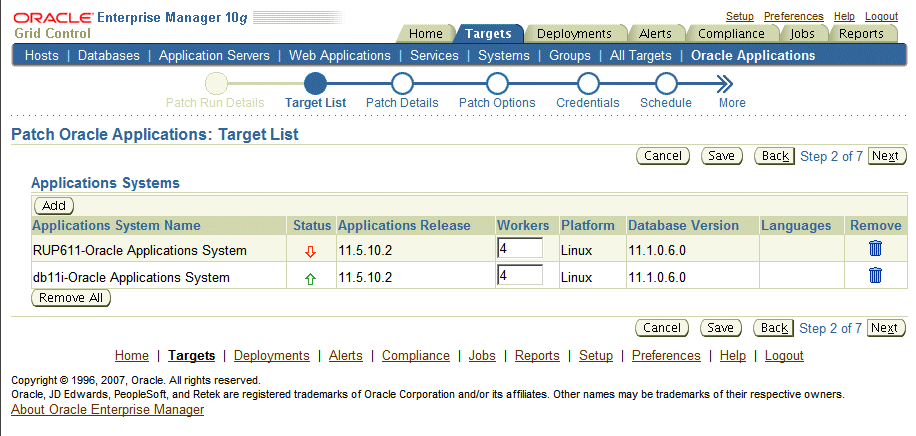916x436 pixels.
Task: Click bottom Cancel button
Action: [662, 328]
